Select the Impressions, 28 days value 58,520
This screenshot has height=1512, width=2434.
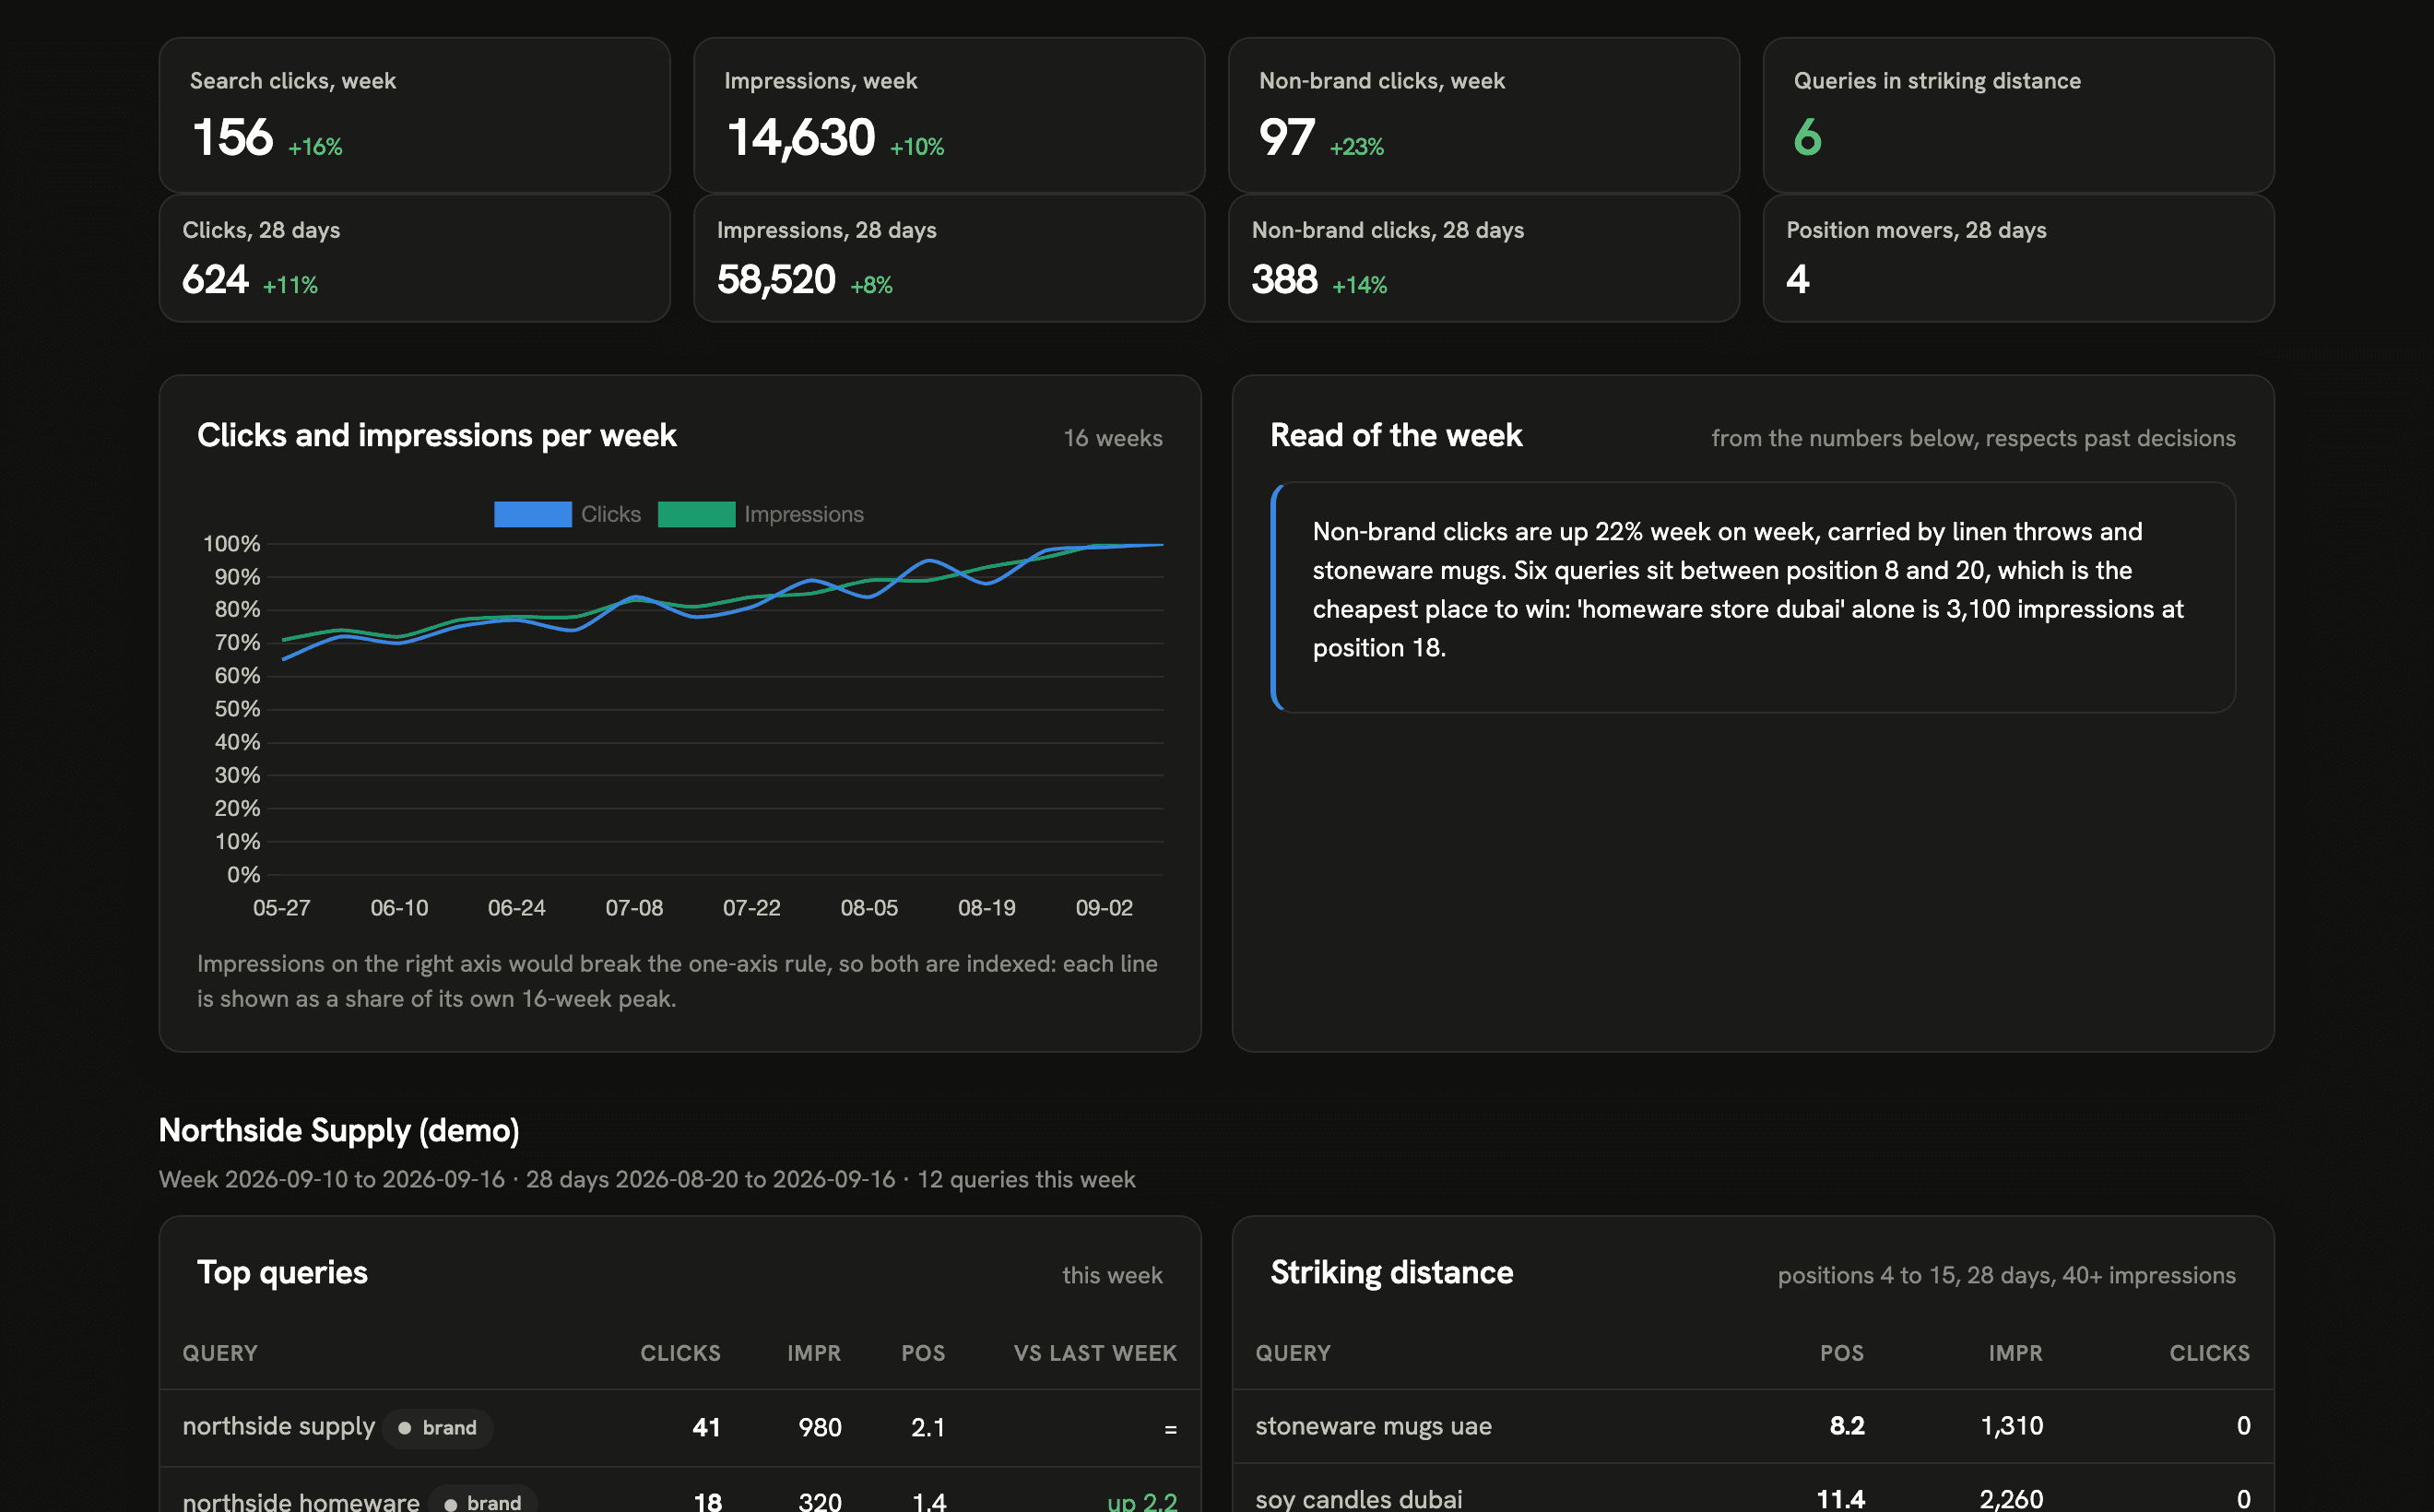(x=776, y=279)
